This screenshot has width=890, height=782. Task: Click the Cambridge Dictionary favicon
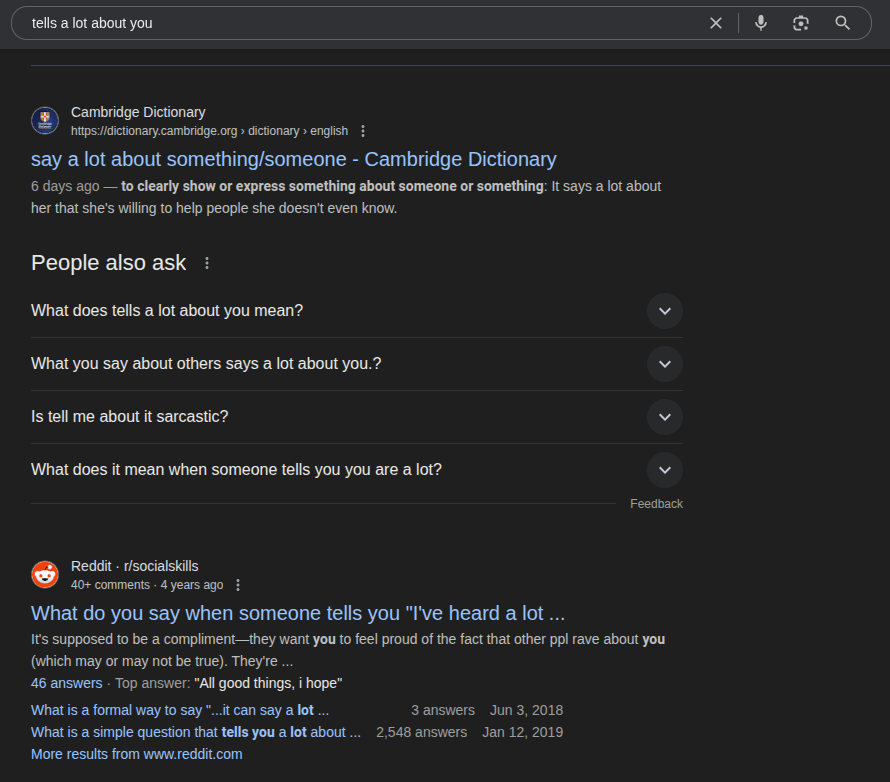pos(45,120)
